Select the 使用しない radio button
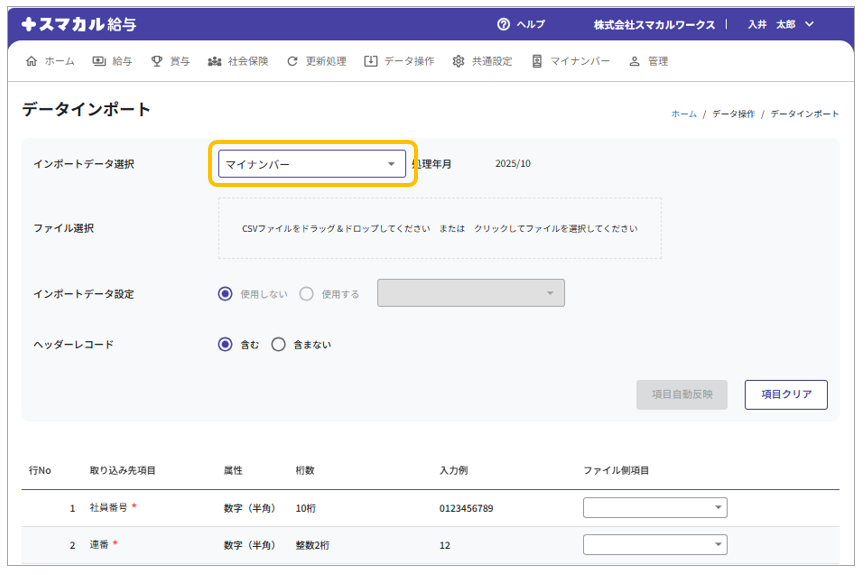The image size is (866, 575). [225, 294]
